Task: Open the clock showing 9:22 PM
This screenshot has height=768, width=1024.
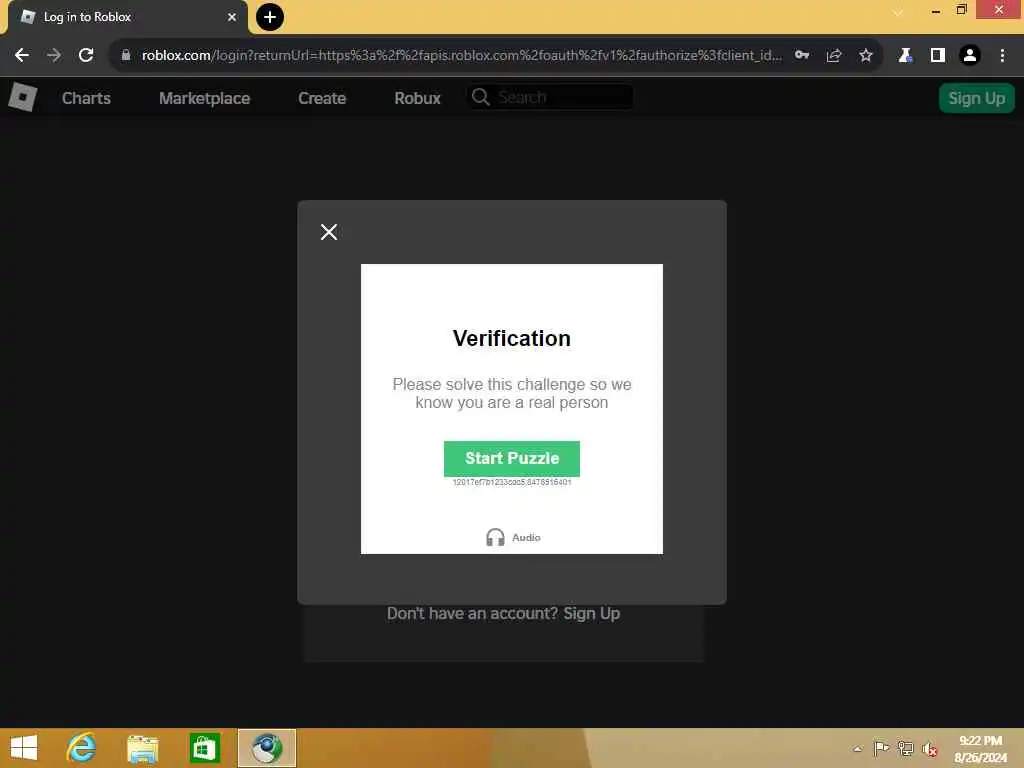Action: 980,749
